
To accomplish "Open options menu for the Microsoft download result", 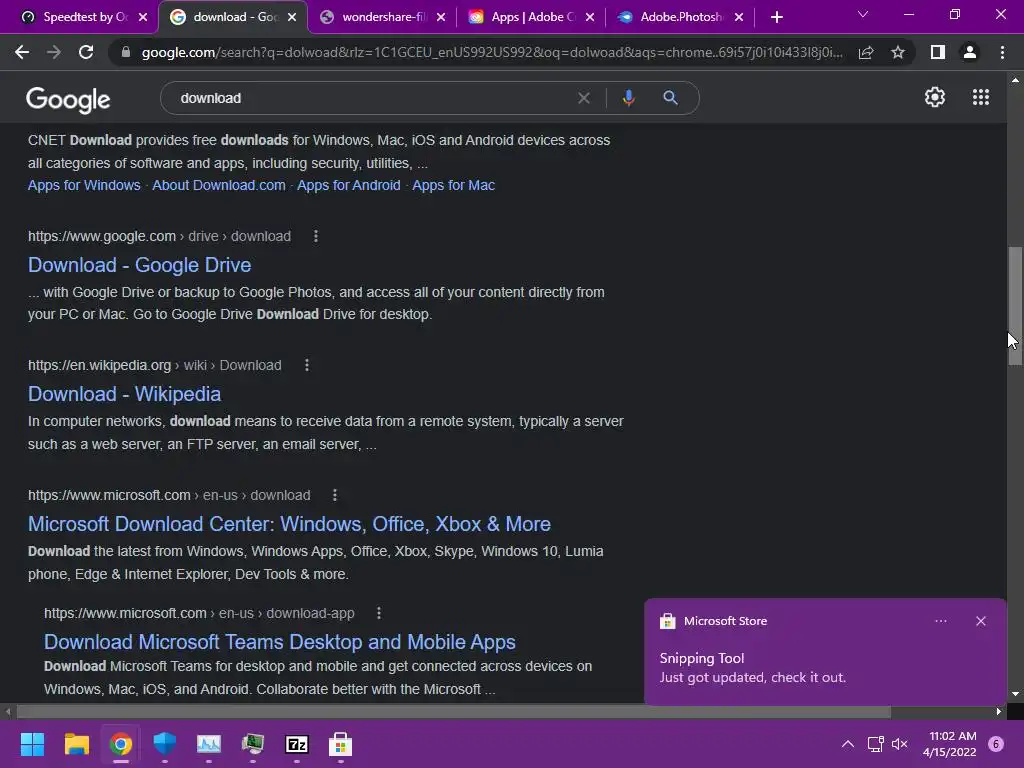I will 334,496.
